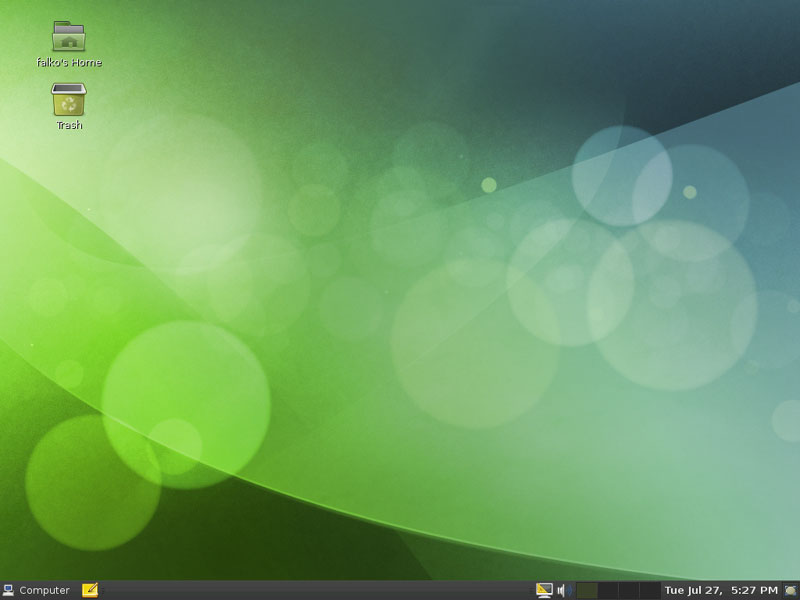Click the tray icon after the clock

(790, 590)
